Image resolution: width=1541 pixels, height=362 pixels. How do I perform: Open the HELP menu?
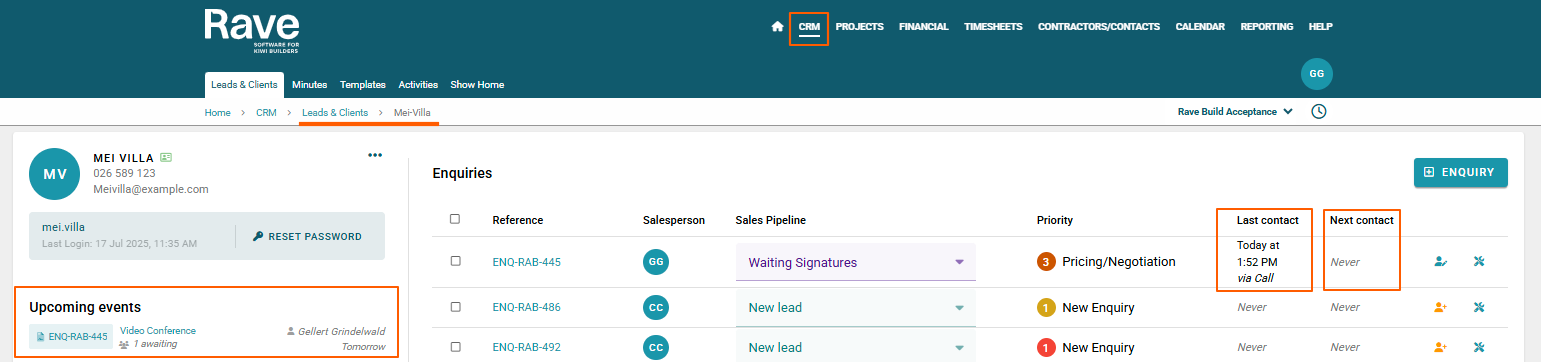[1320, 27]
